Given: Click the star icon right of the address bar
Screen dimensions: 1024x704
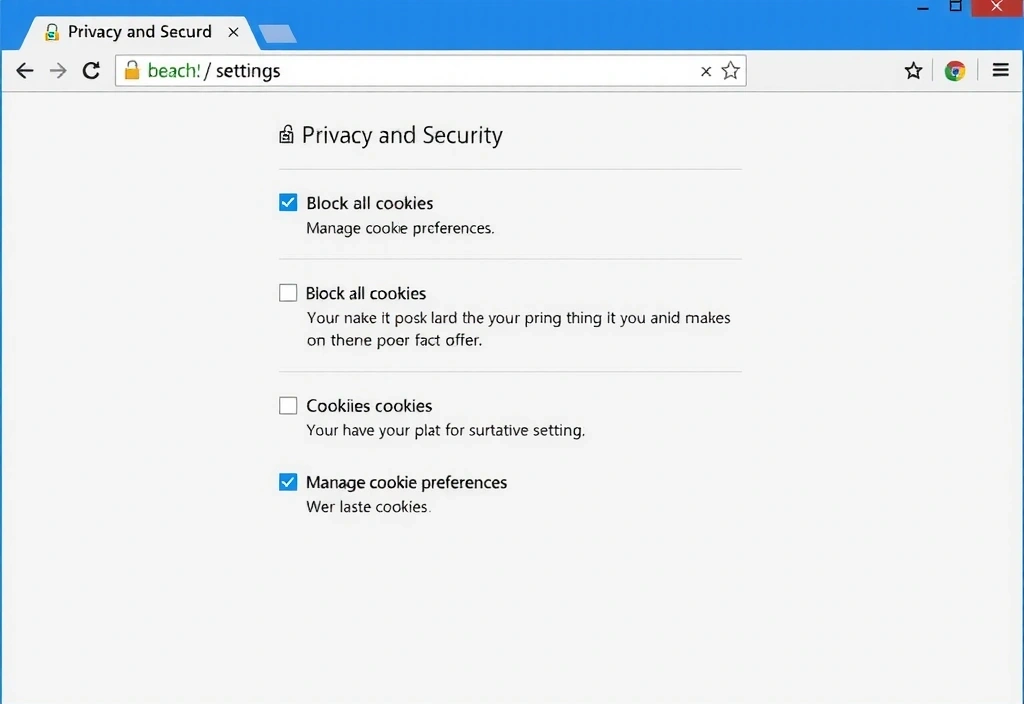Looking at the screenshot, I should pyautogui.click(x=912, y=70).
